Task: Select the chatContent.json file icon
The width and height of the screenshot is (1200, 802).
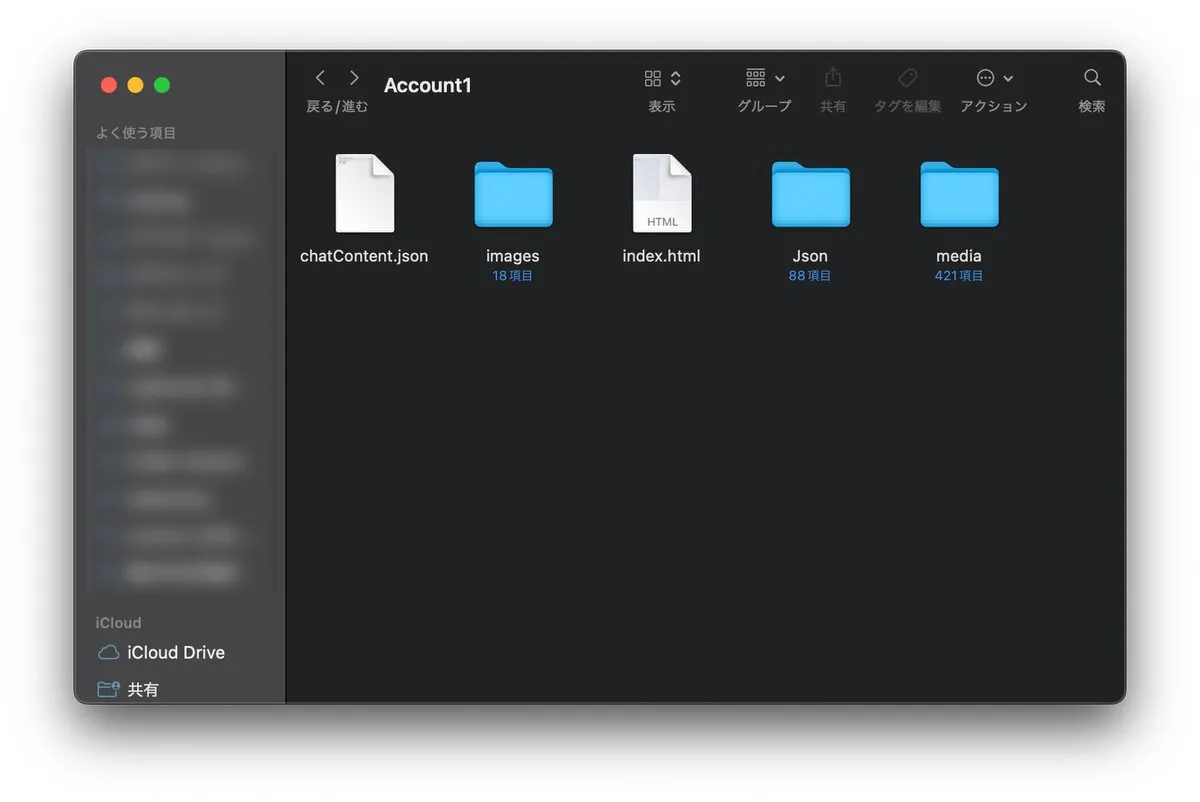Action: click(x=364, y=194)
